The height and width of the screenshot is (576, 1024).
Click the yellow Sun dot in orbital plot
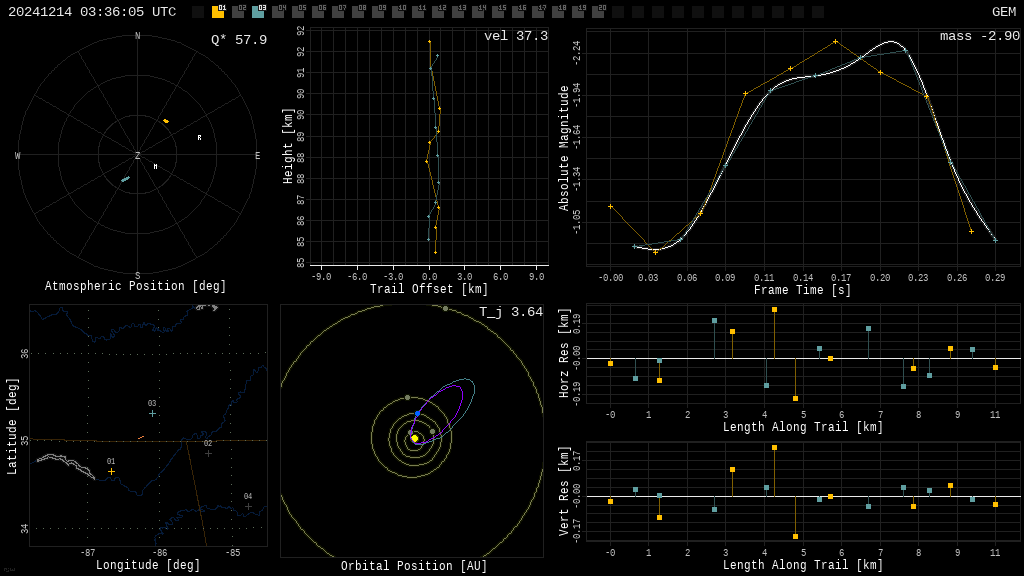click(x=414, y=438)
